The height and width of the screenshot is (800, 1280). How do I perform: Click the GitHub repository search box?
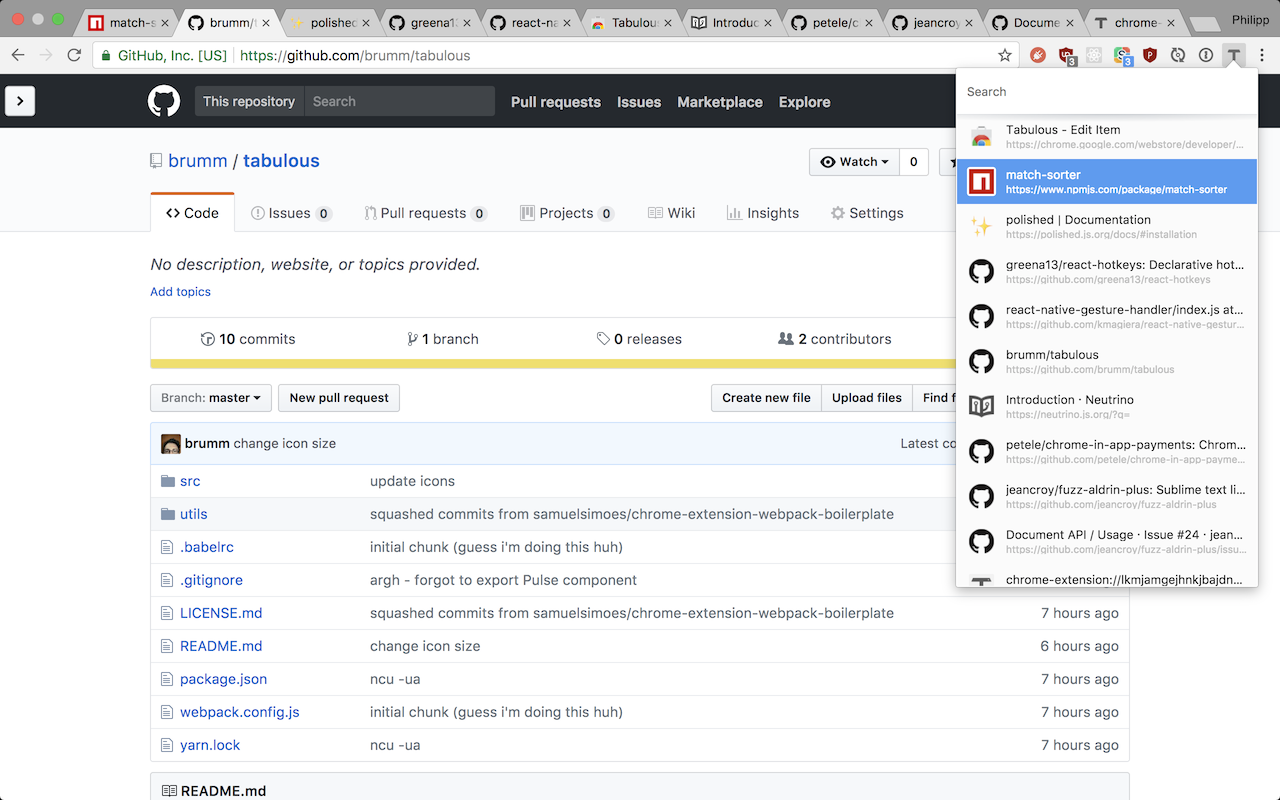pyautogui.click(x=399, y=101)
